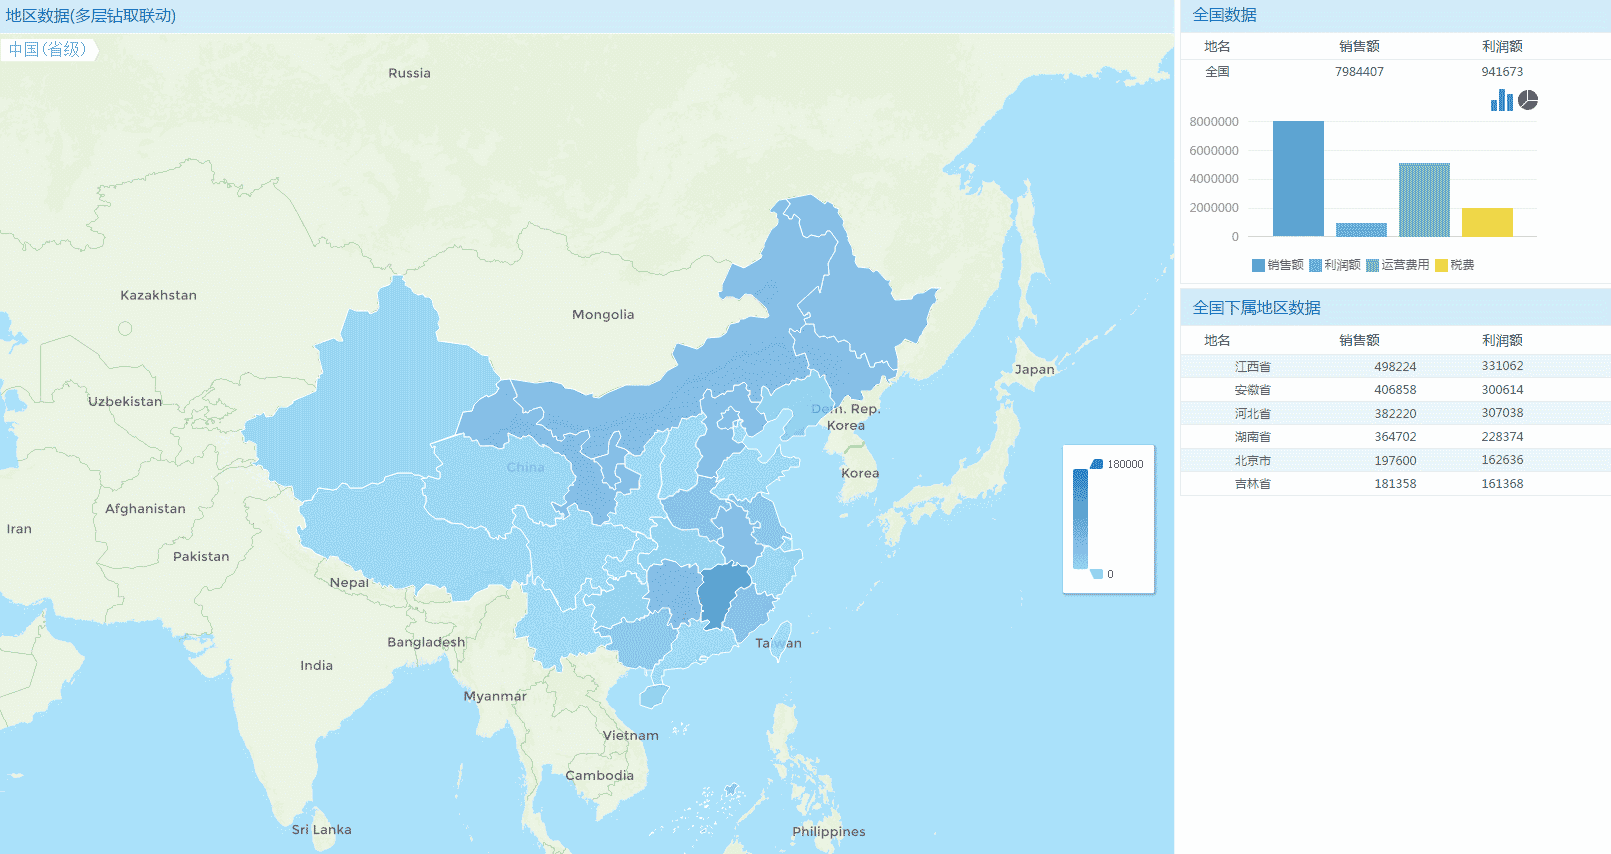The image size is (1611, 854).
Task: Select the 湖南省 row in region table
Action: [x=1395, y=437]
